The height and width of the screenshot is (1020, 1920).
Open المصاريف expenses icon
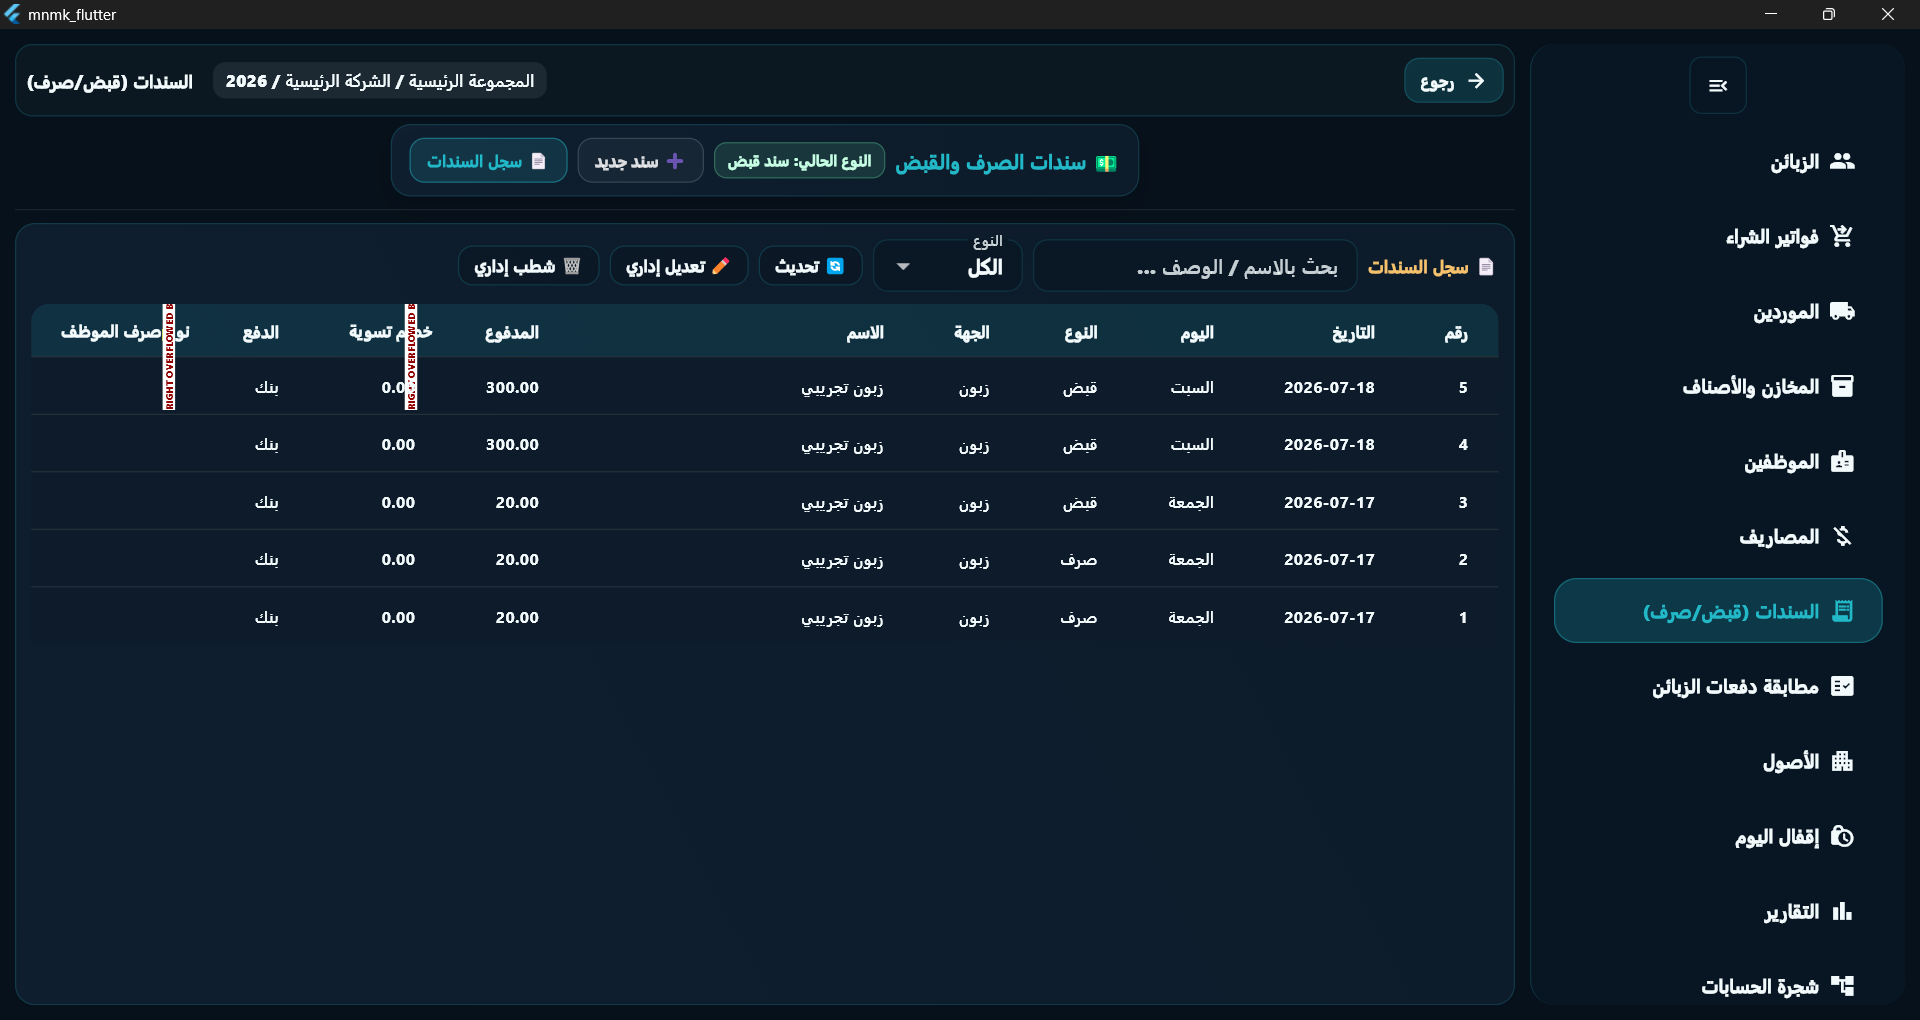pos(1842,536)
